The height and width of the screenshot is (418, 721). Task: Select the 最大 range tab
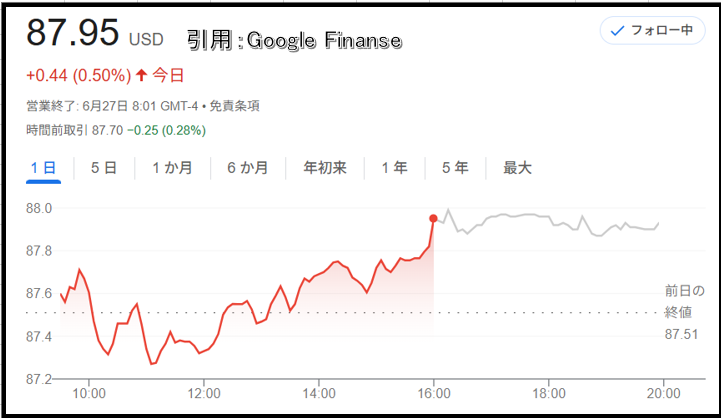pyautogui.click(x=517, y=168)
